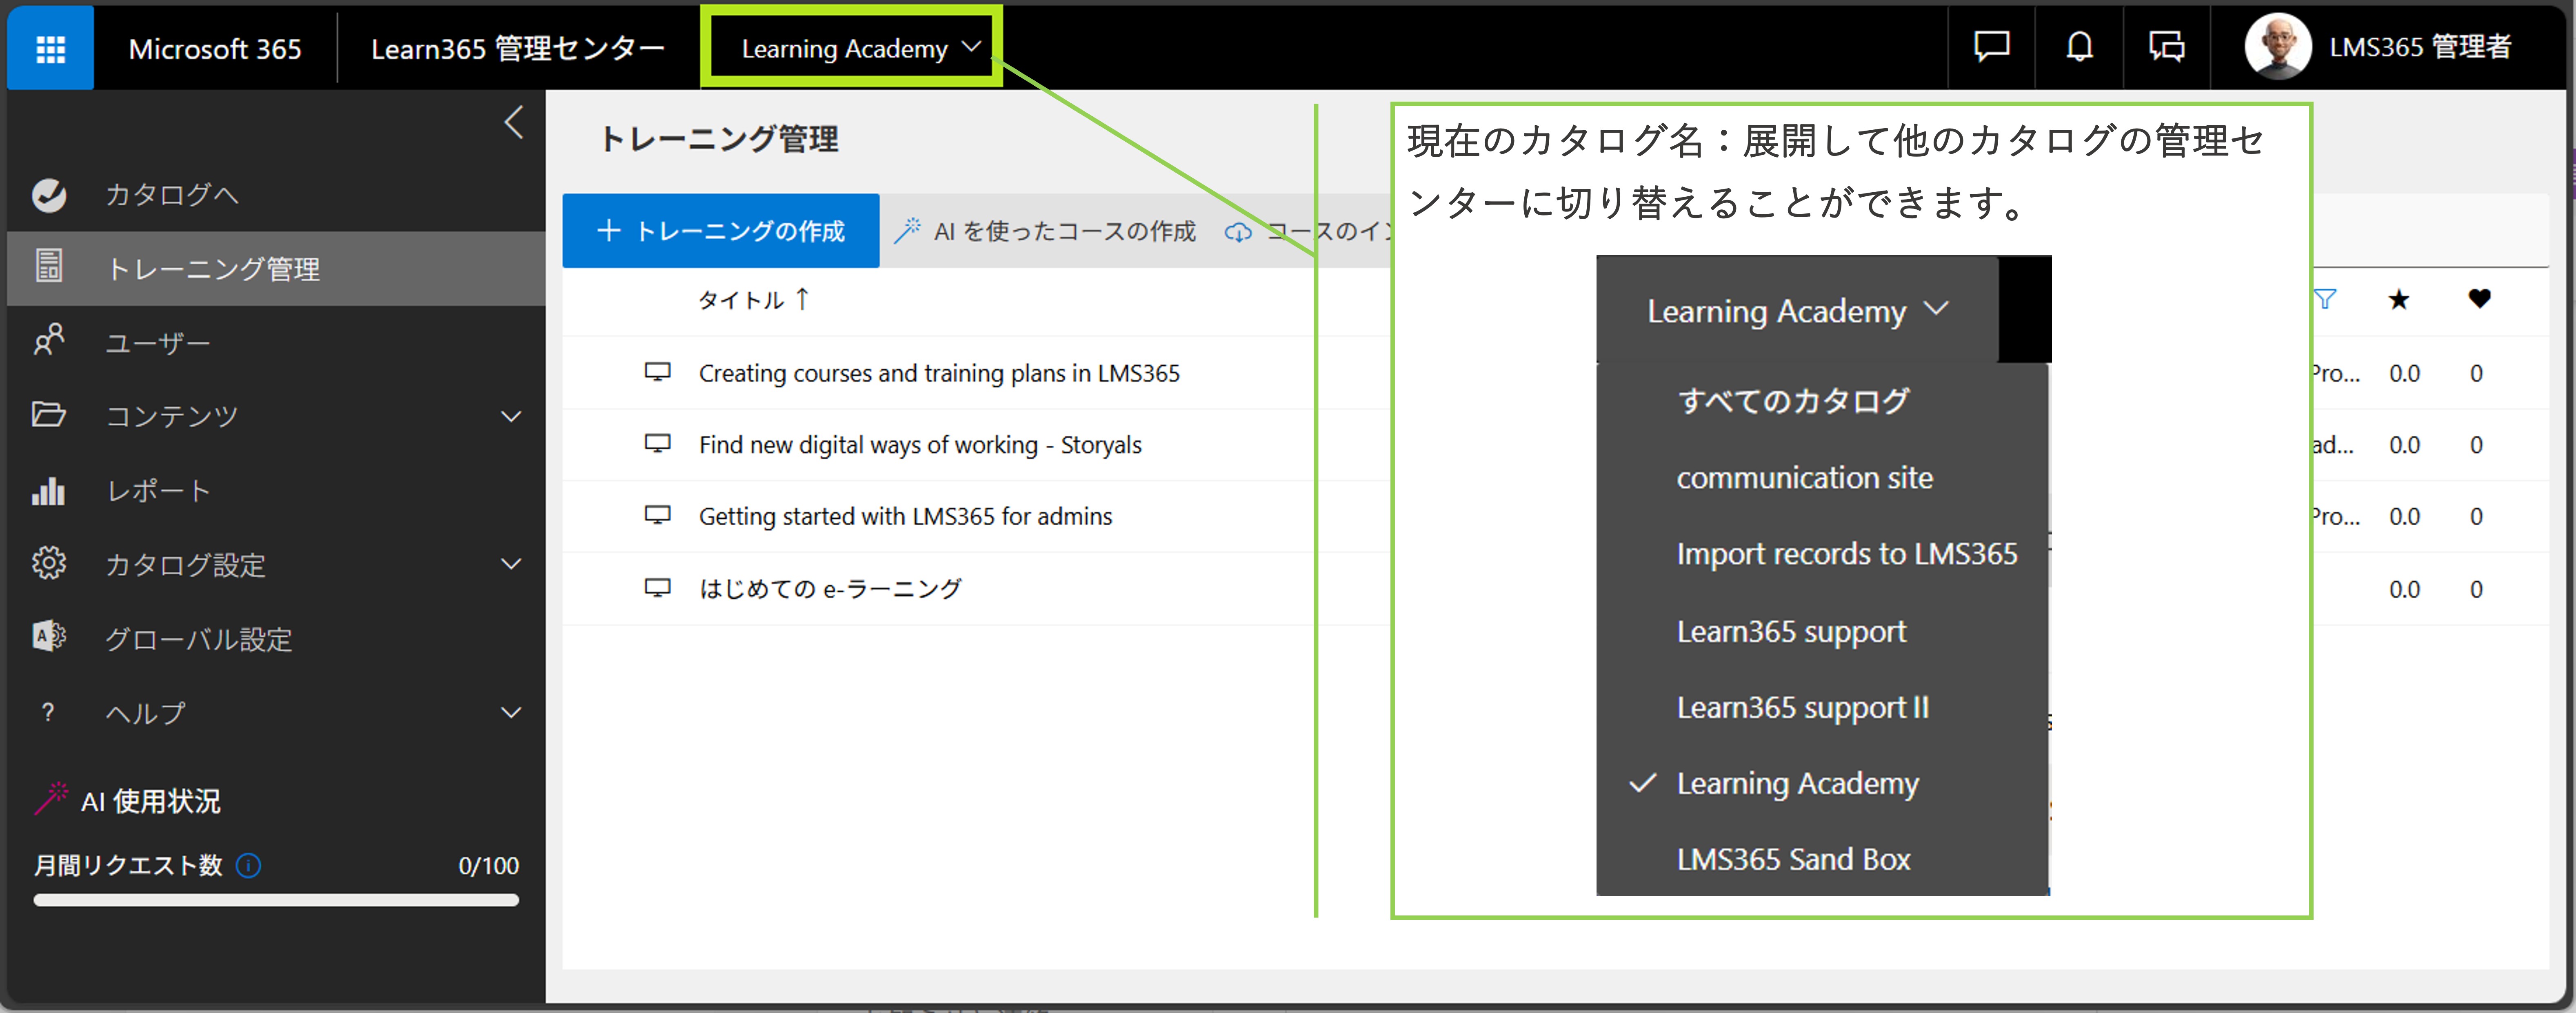Open Find new digital ways of working - Storyals
This screenshot has width=2576, height=1013.
(920, 445)
